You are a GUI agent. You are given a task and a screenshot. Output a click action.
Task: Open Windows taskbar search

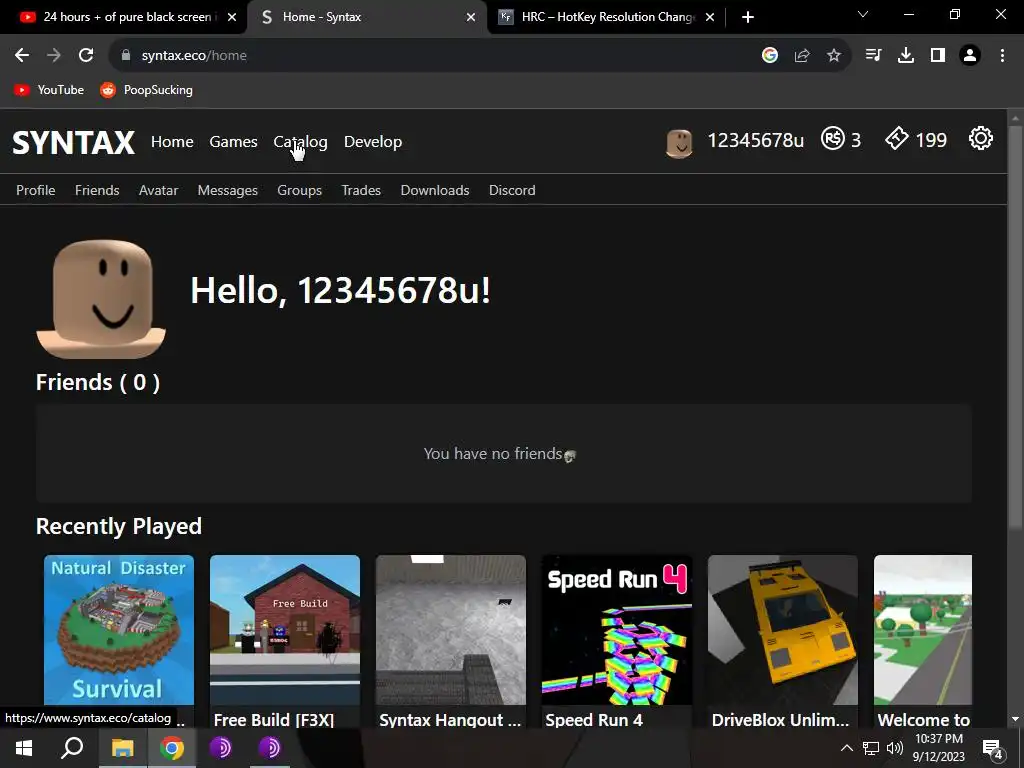tap(72, 748)
